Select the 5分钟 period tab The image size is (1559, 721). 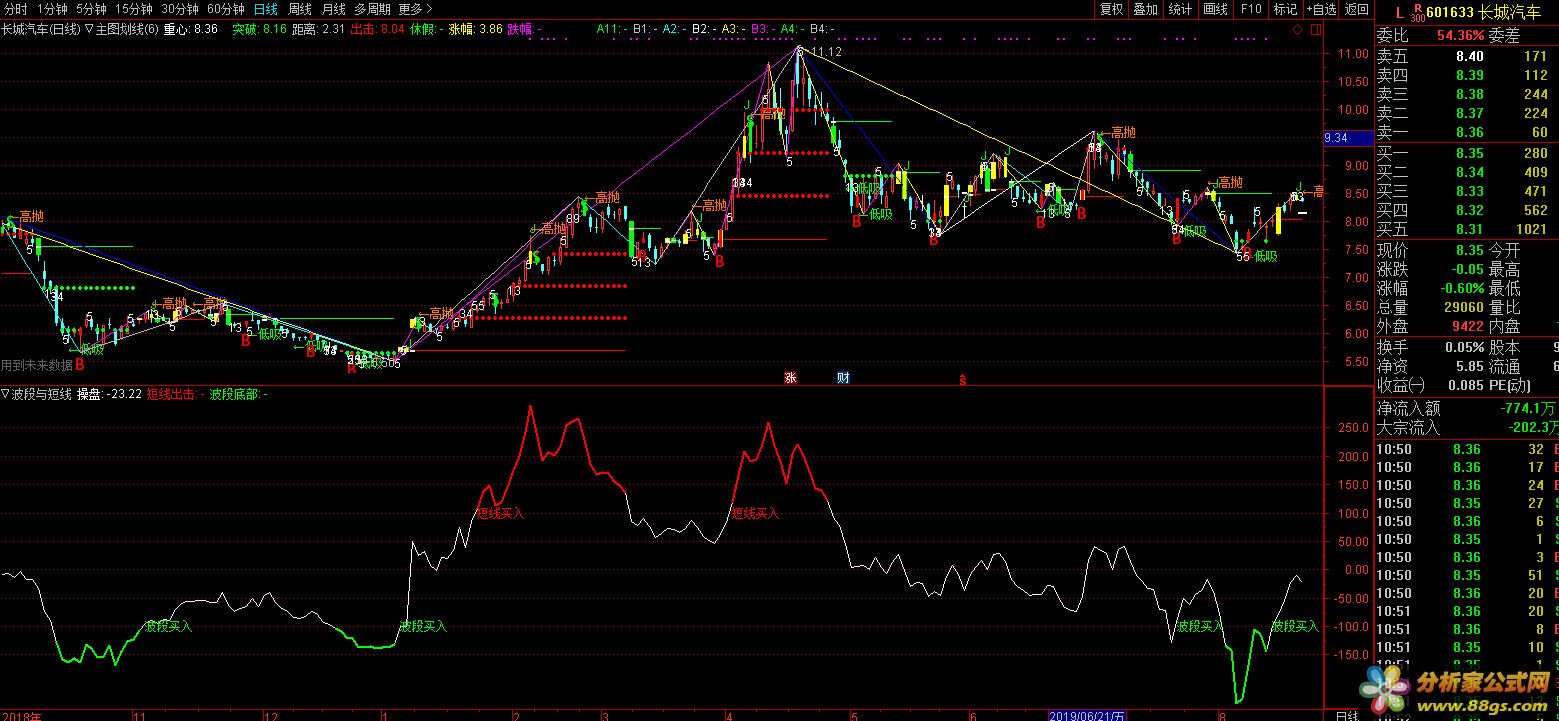point(91,9)
